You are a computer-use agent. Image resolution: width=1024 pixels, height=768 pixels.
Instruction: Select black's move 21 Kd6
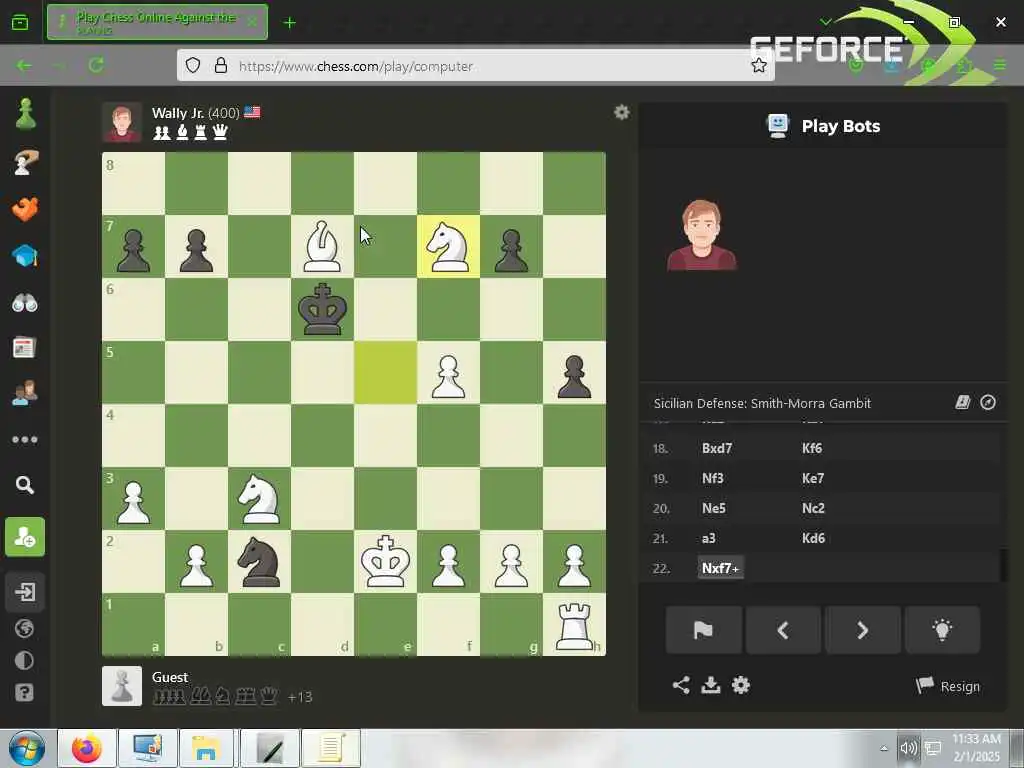tap(813, 538)
